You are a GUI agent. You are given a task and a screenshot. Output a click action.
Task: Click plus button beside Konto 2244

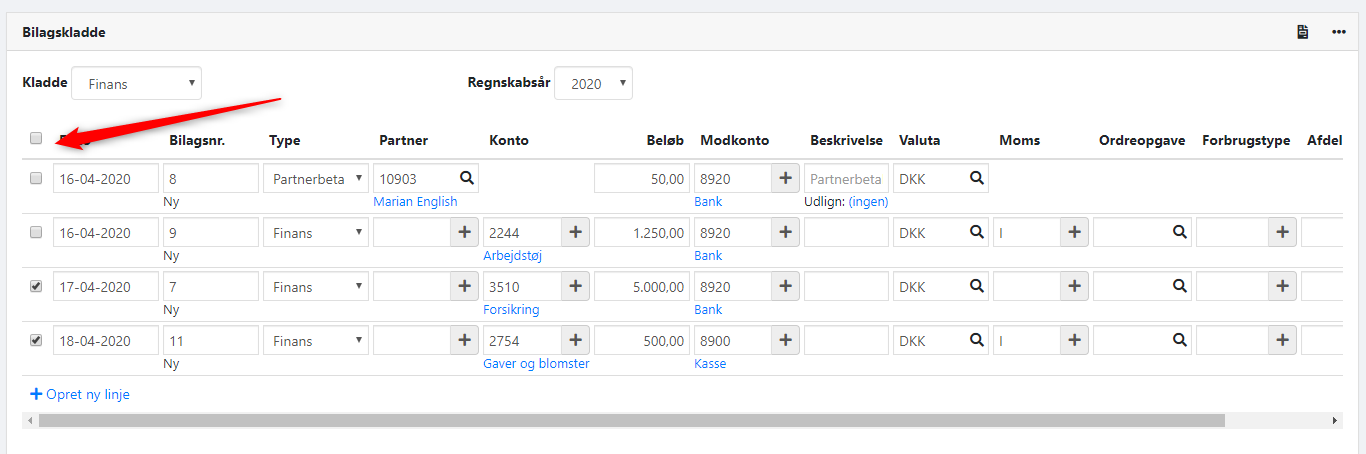575,233
